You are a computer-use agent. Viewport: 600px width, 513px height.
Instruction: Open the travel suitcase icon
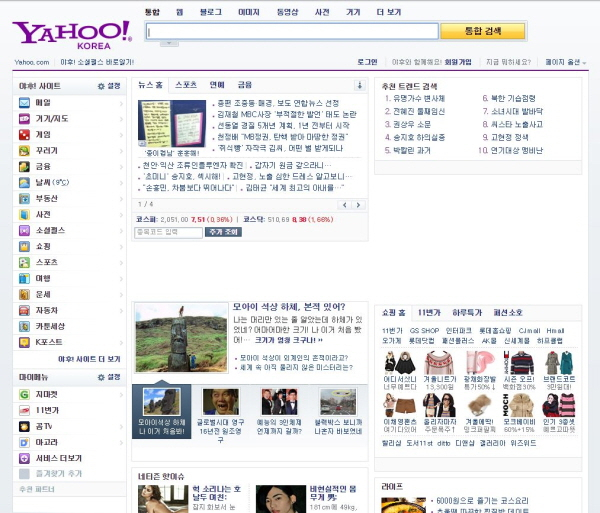[x=24, y=278]
